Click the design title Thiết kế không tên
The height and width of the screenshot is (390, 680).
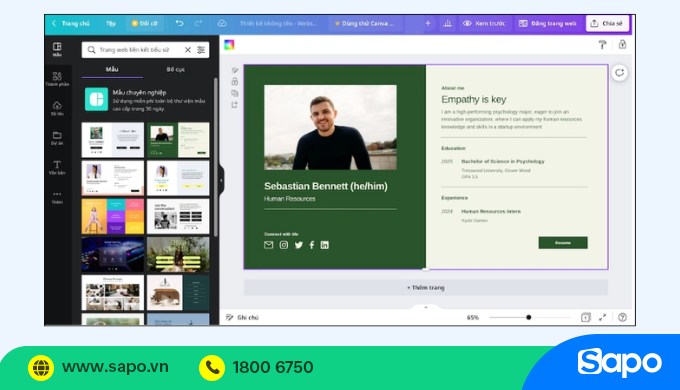(x=278, y=23)
